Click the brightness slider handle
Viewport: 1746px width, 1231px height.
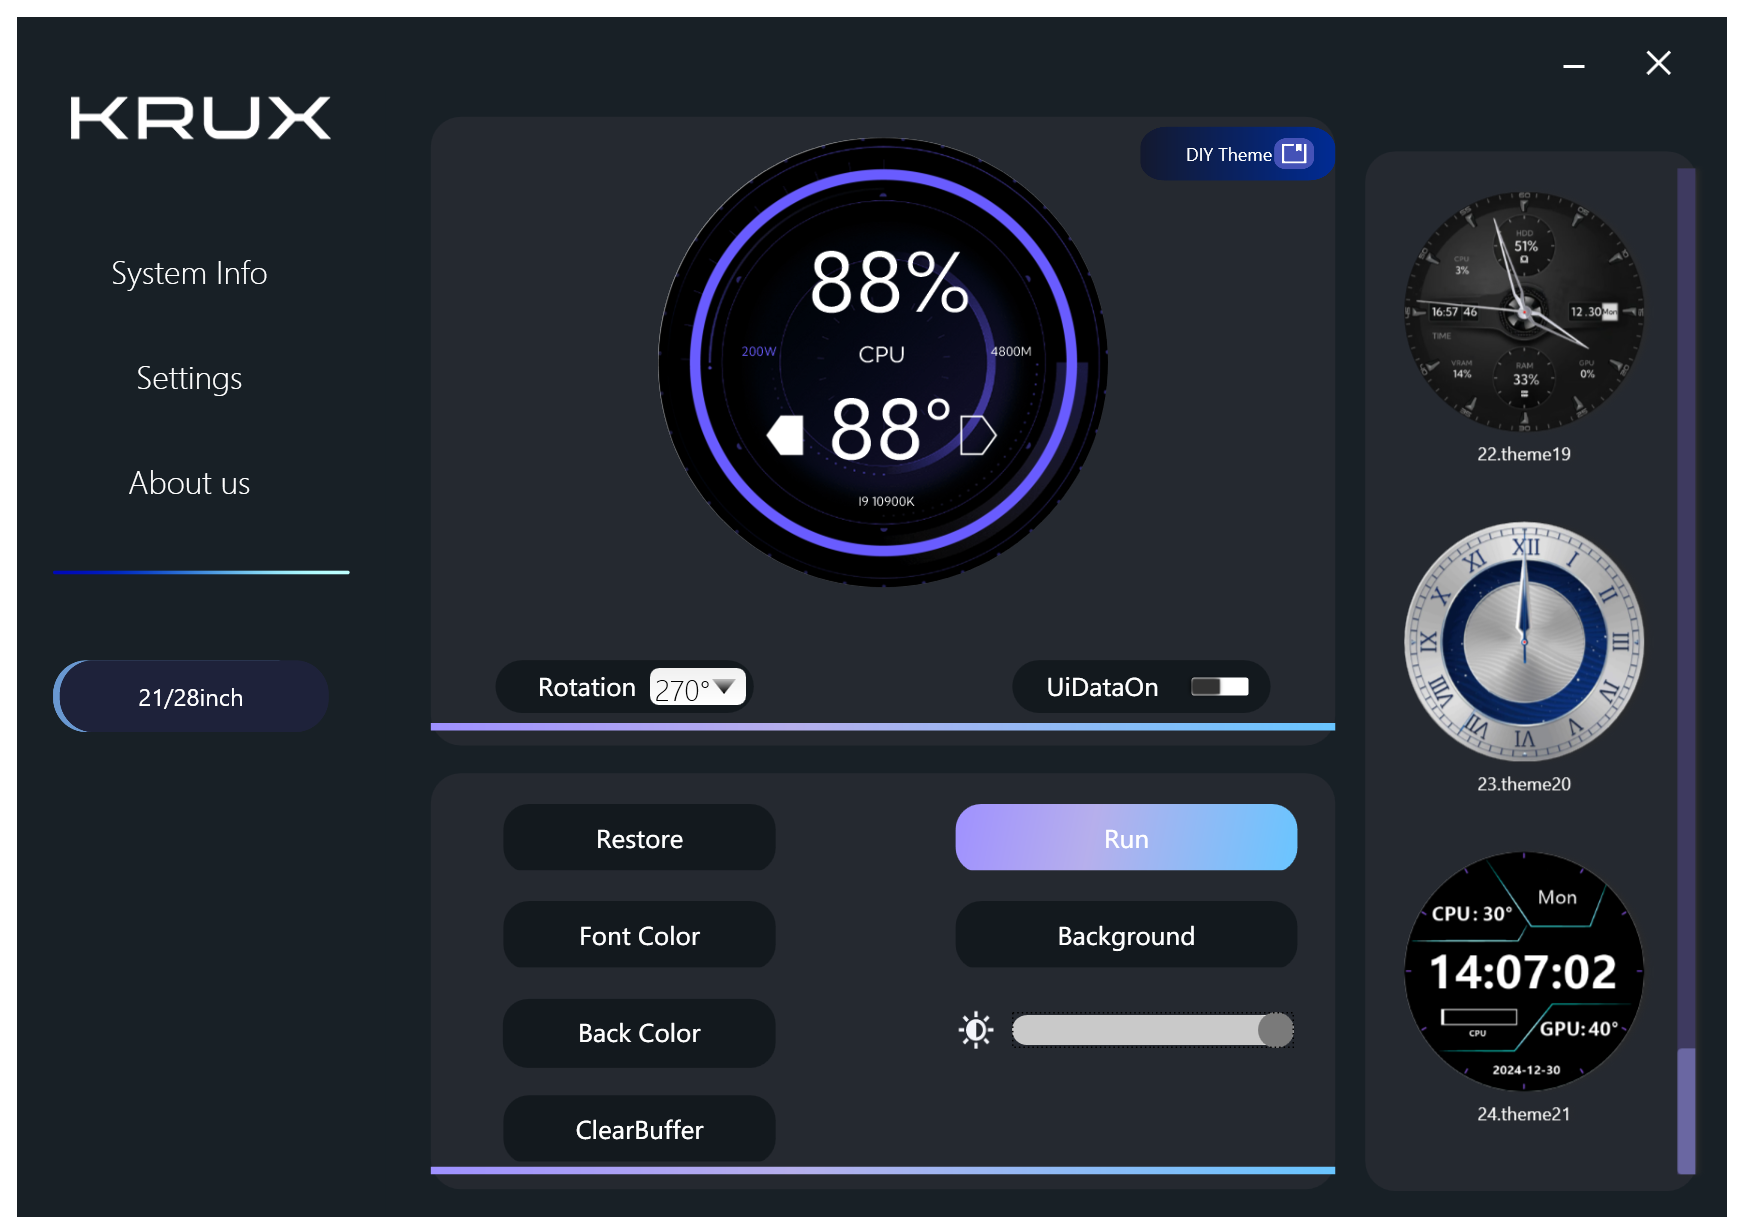tap(1275, 1030)
